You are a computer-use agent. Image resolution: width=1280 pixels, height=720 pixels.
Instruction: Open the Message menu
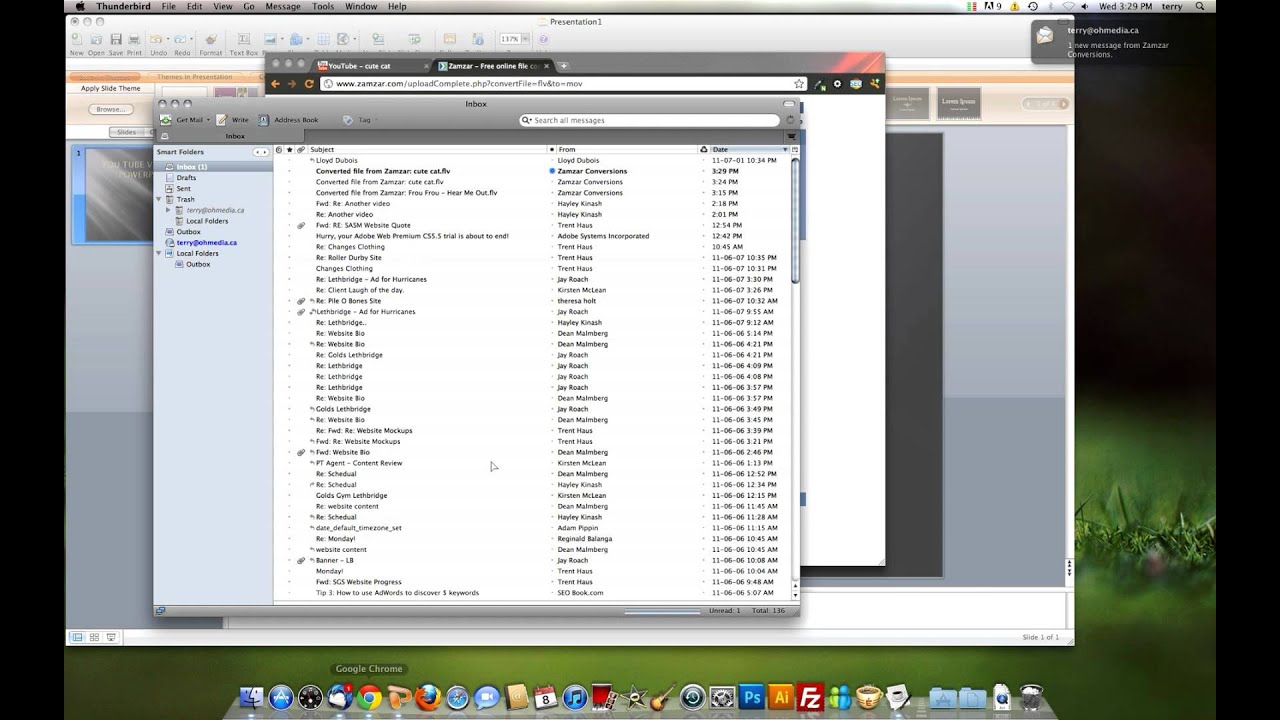[x=283, y=6]
